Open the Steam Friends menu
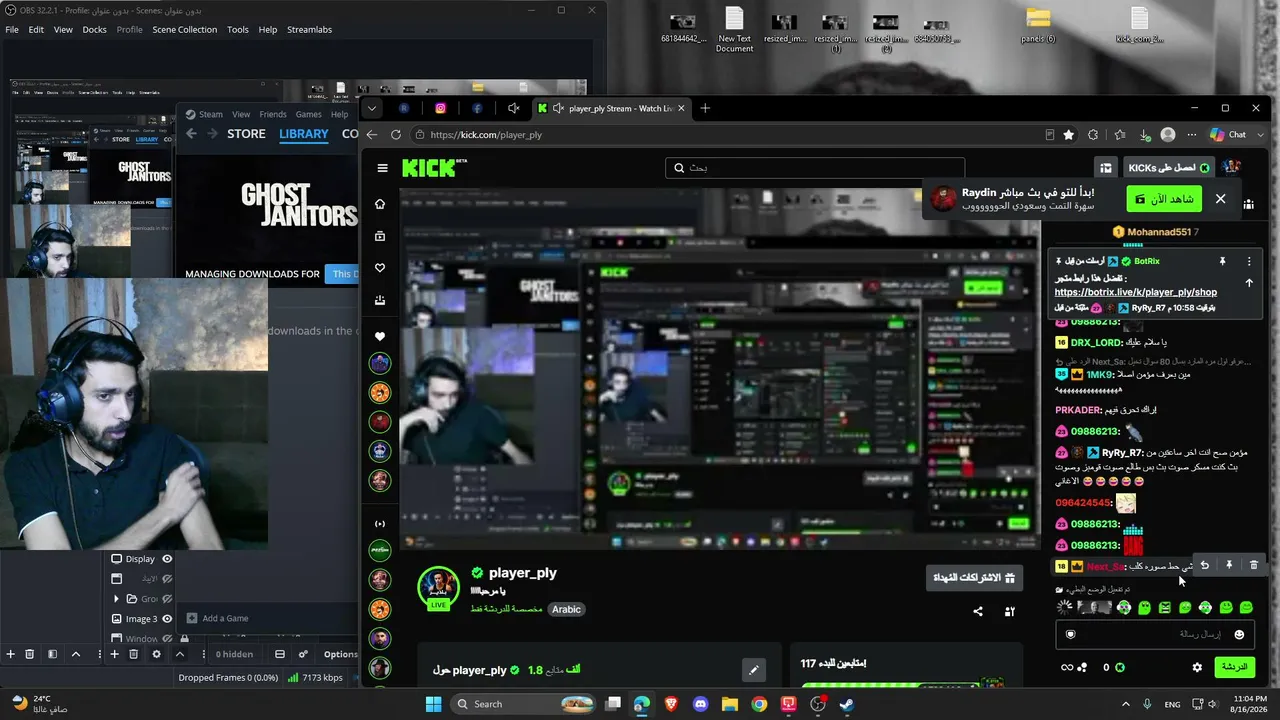The width and height of the screenshot is (1280, 720). tap(273, 114)
